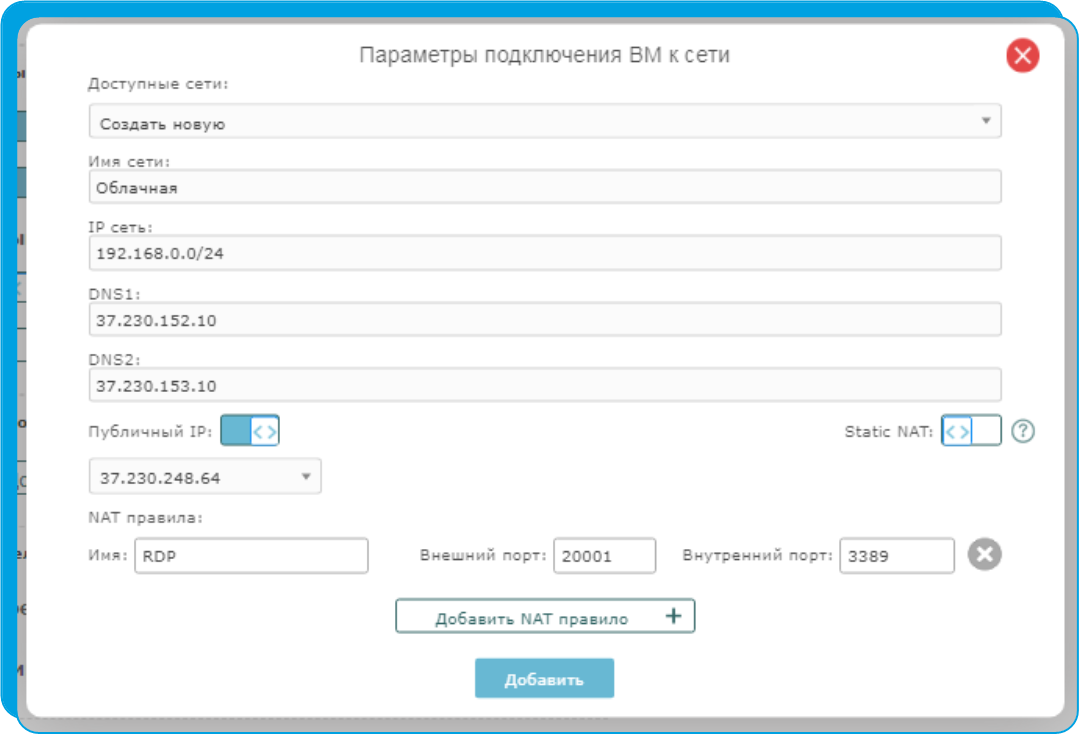Viewport: 1079px width, 734px height.
Task: Close the network connection parameters dialog
Action: pos(1022,56)
